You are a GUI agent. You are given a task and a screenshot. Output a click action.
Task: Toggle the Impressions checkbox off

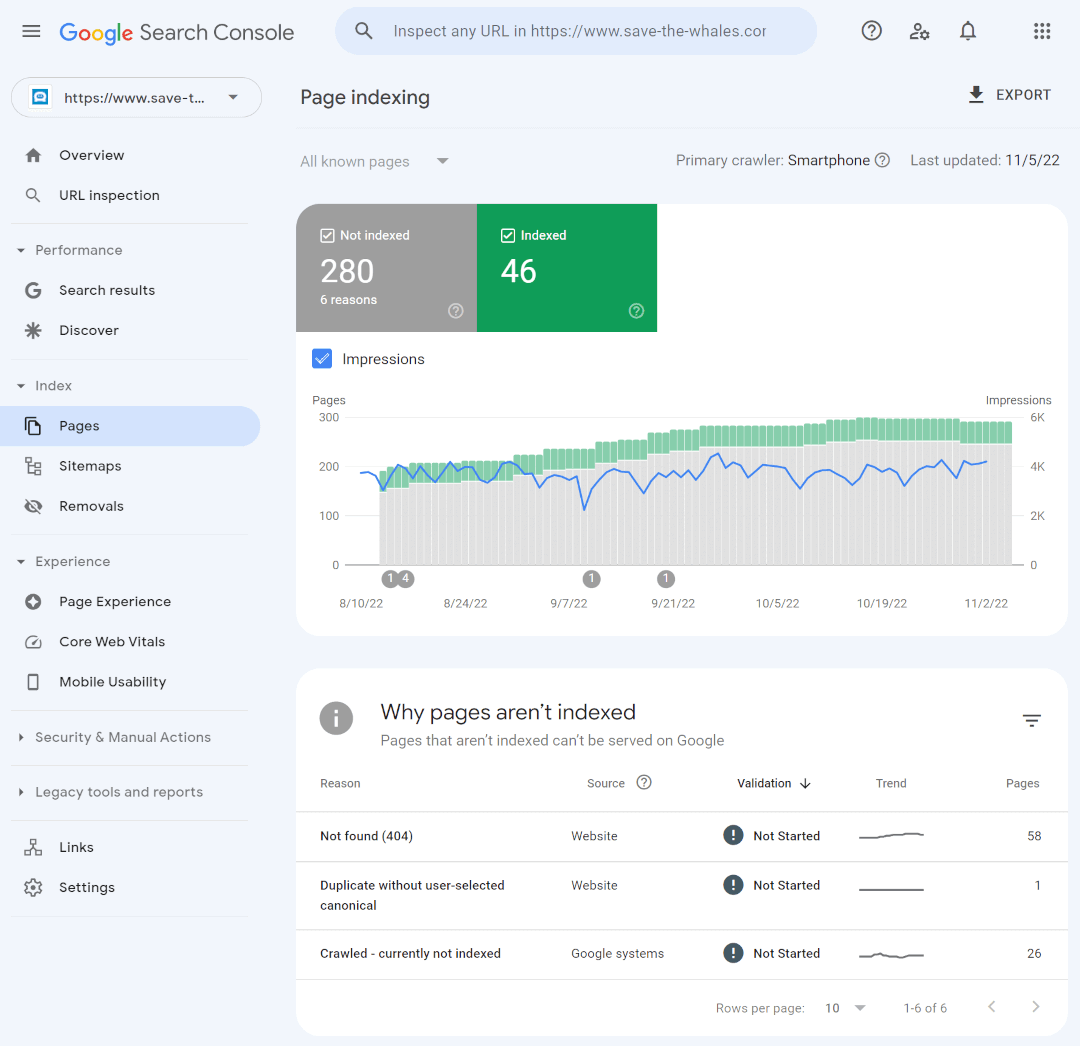coord(322,358)
